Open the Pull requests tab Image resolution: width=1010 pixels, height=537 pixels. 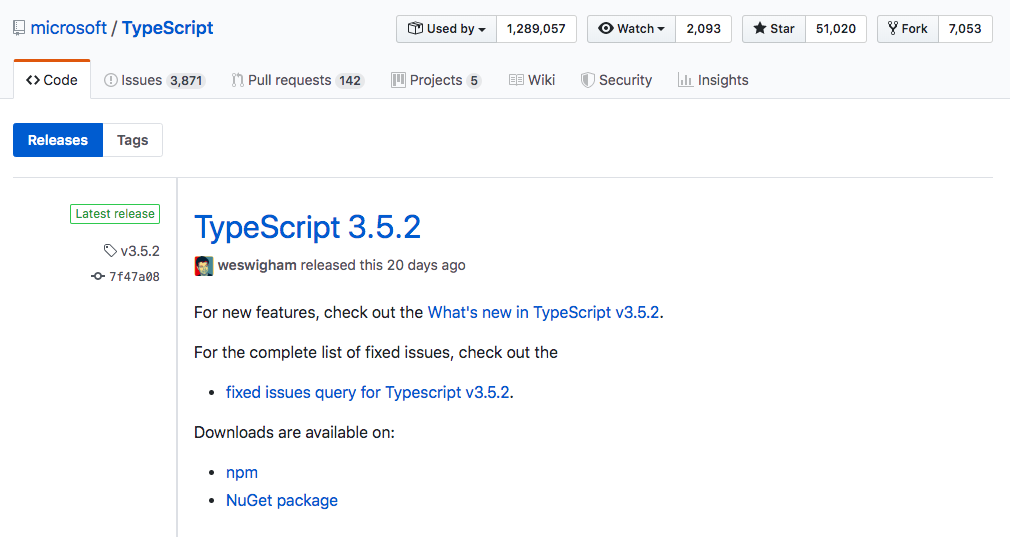click(x=296, y=80)
